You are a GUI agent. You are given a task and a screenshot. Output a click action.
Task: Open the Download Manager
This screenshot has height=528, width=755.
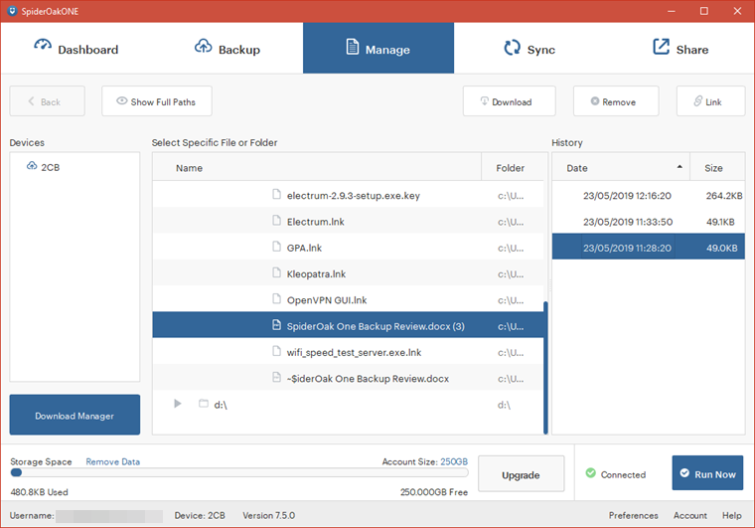pos(75,415)
